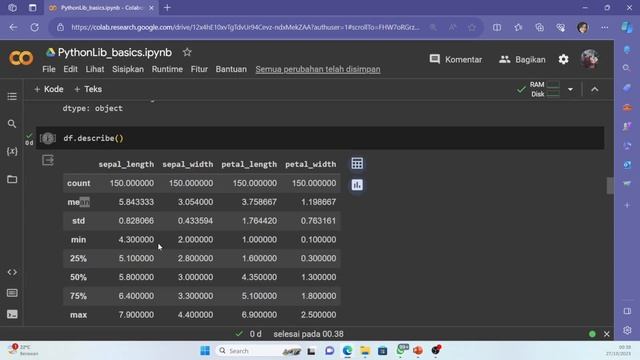Viewport: 640px width, 360px height.
Task: Click the notebook vertical scrollbar thumb
Action: click(x=610, y=186)
